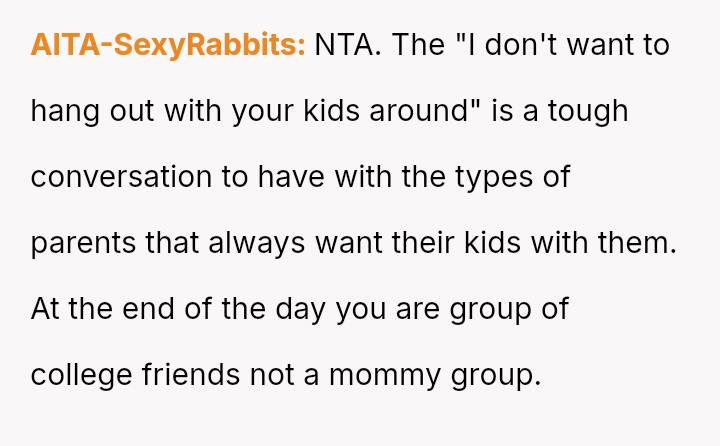Click the word "mommy" in the comment
This screenshot has width=720, height=446.
(x=385, y=376)
